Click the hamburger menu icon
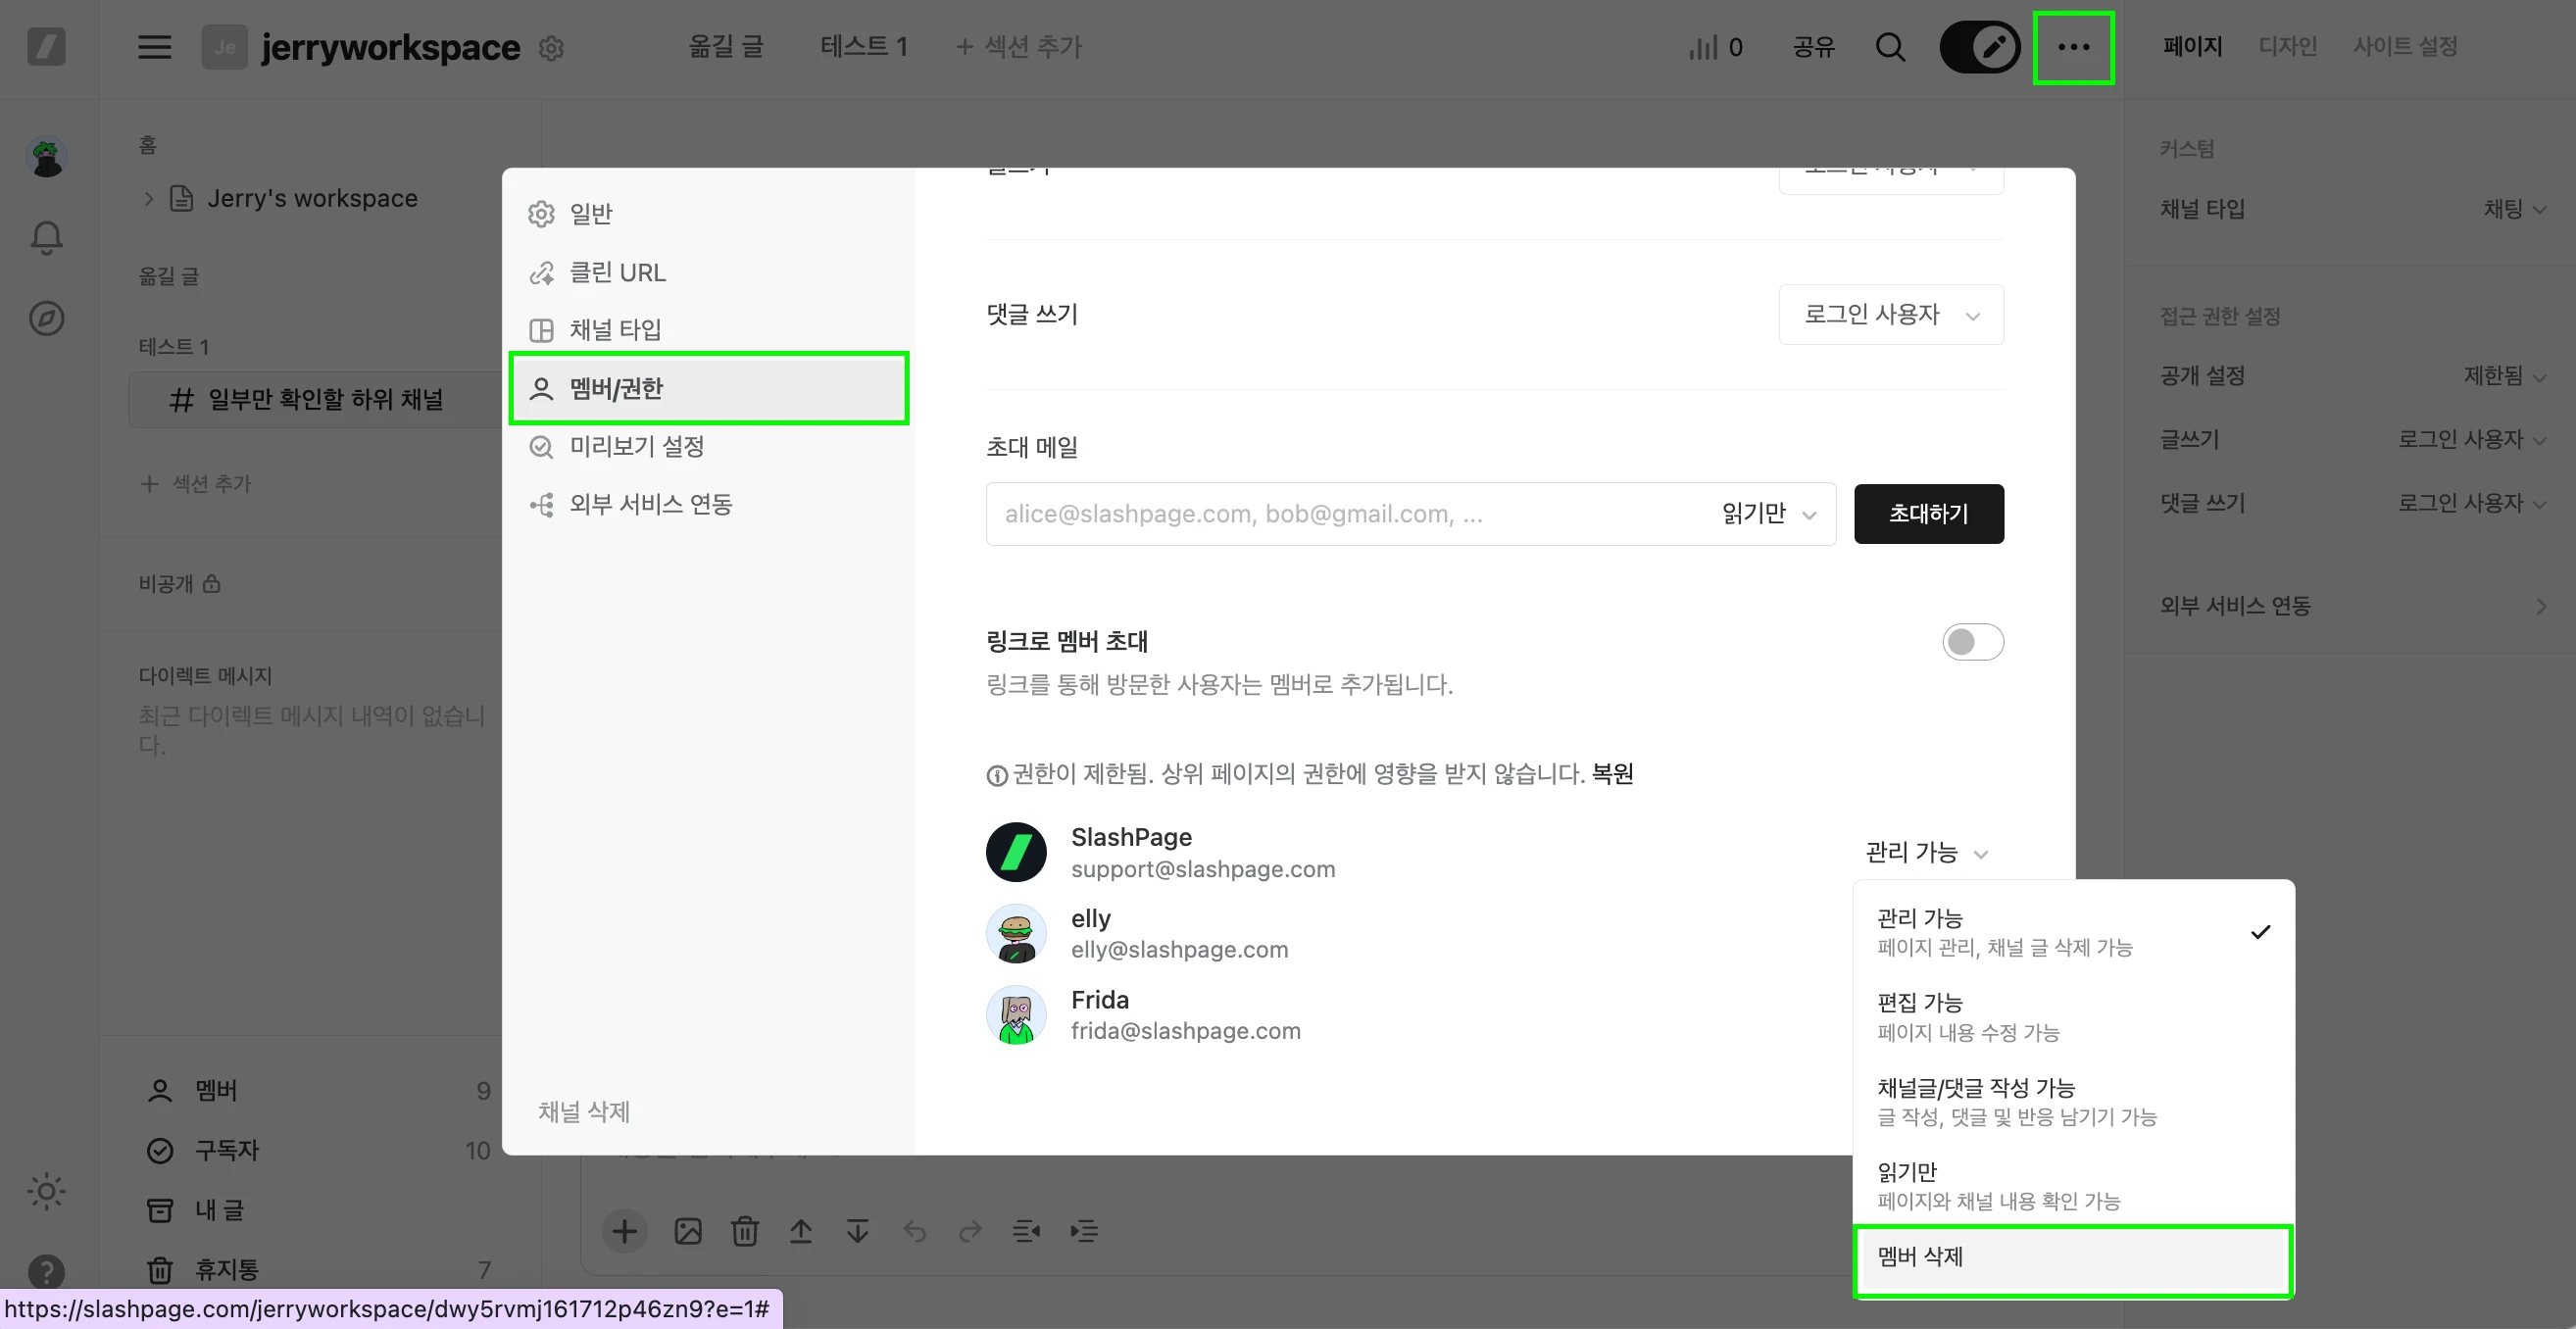This screenshot has width=2576, height=1329. click(x=154, y=47)
